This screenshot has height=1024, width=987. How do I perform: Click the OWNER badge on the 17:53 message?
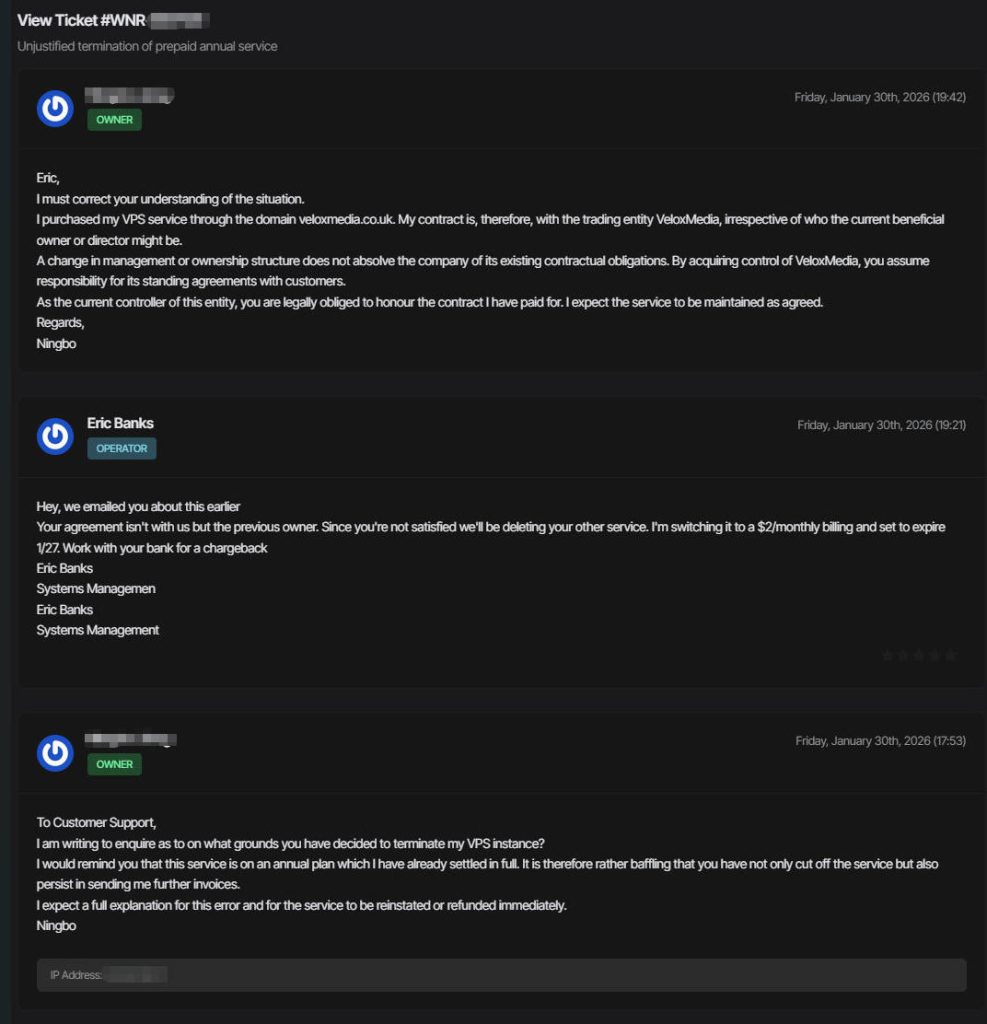pyautogui.click(x=114, y=764)
